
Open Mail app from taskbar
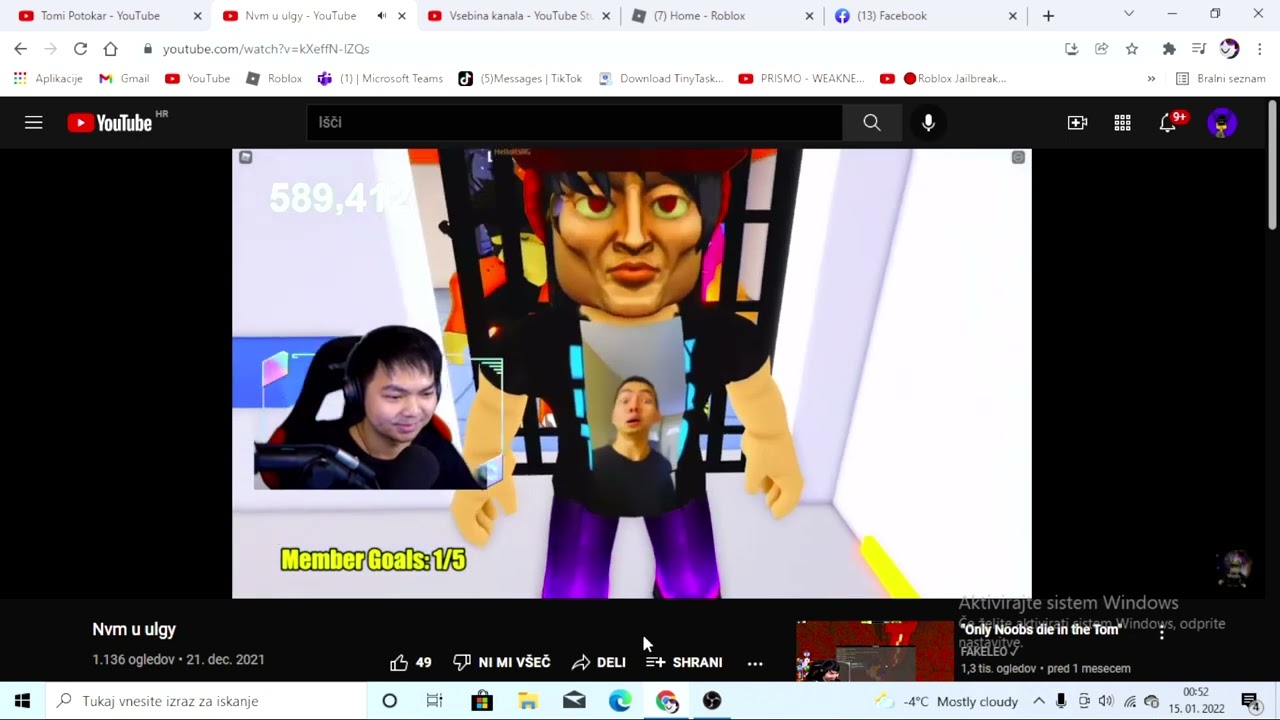click(x=574, y=701)
